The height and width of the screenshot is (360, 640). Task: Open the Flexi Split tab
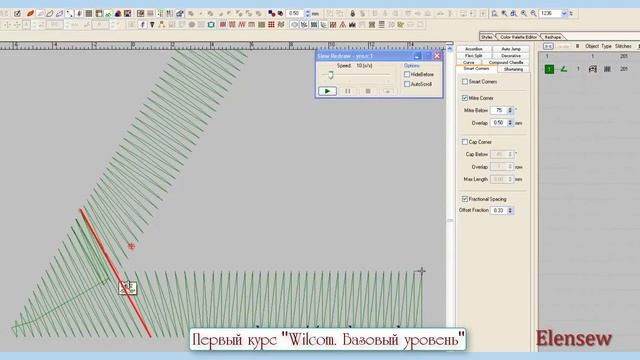pos(473,56)
